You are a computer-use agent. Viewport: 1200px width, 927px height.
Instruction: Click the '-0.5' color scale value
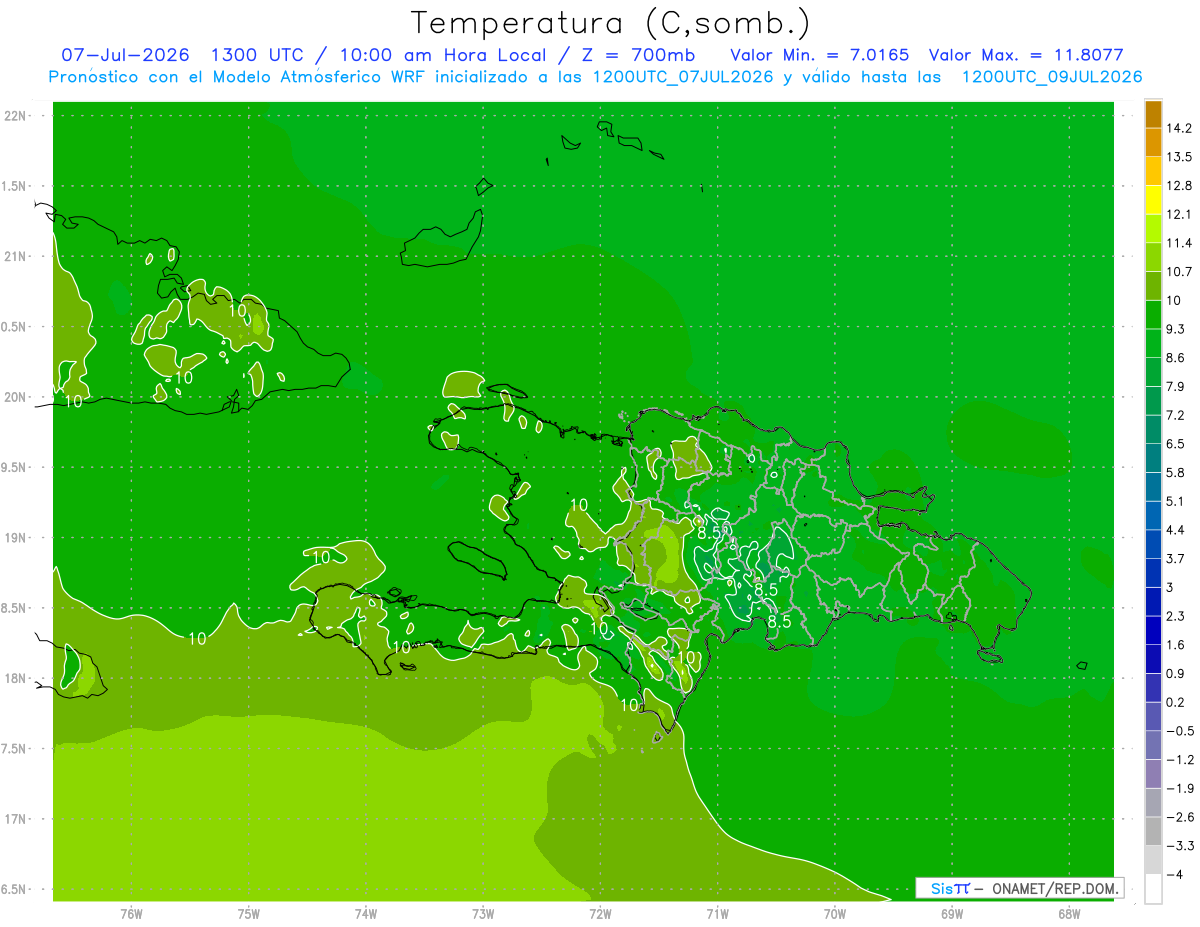[x=1180, y=731]
